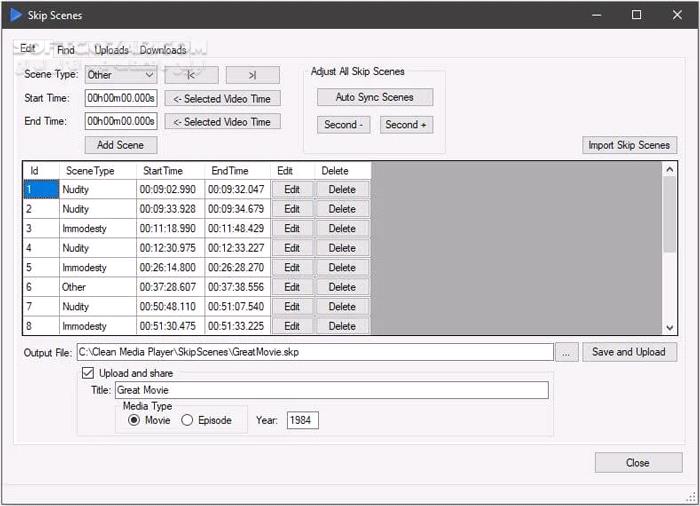Select the Movie radio button

coord(134,420)
